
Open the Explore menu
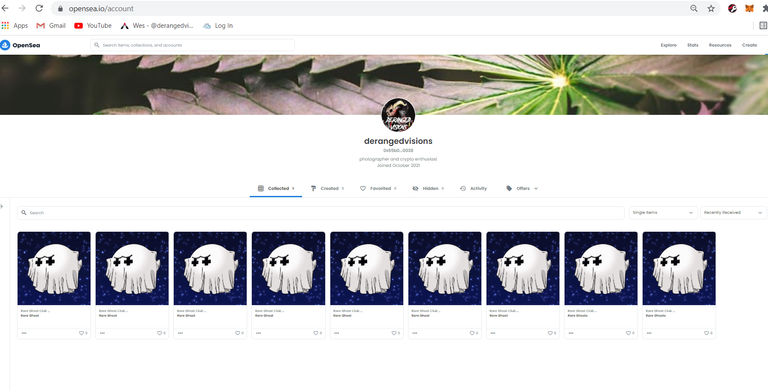[669, 45]
